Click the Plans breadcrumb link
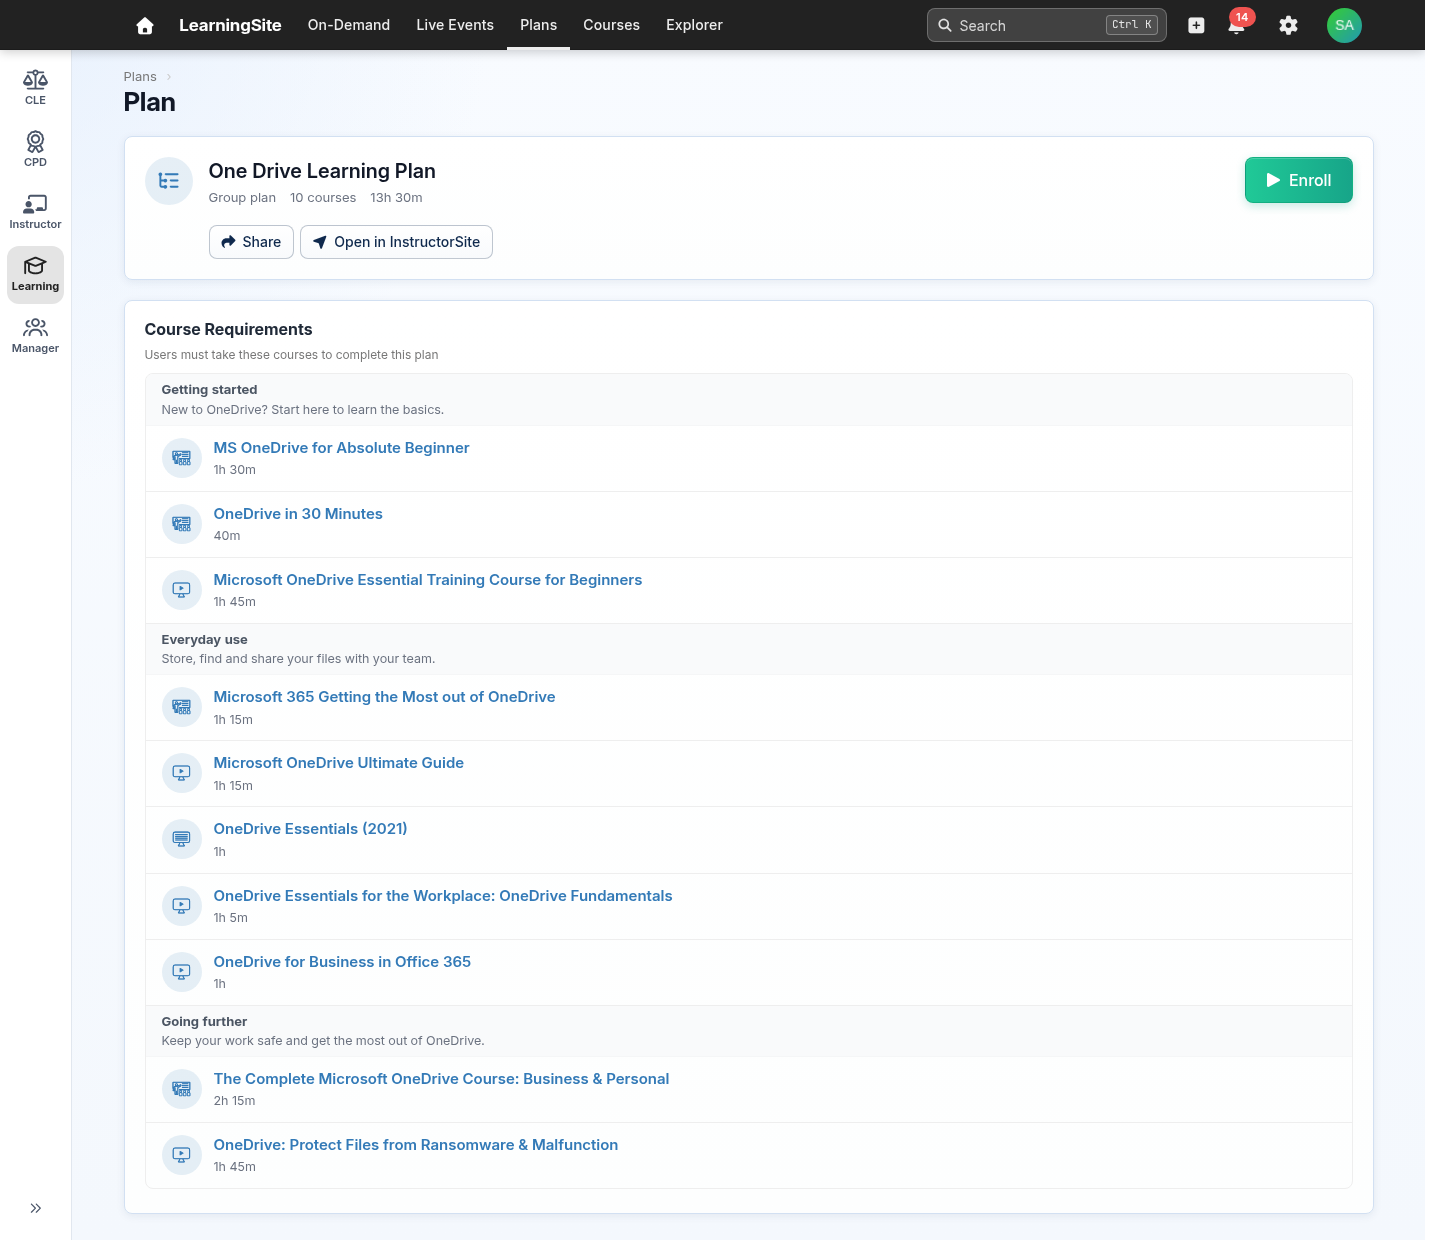The width and height of the screenshot is (1440, 1240). (x=140, y=77)
